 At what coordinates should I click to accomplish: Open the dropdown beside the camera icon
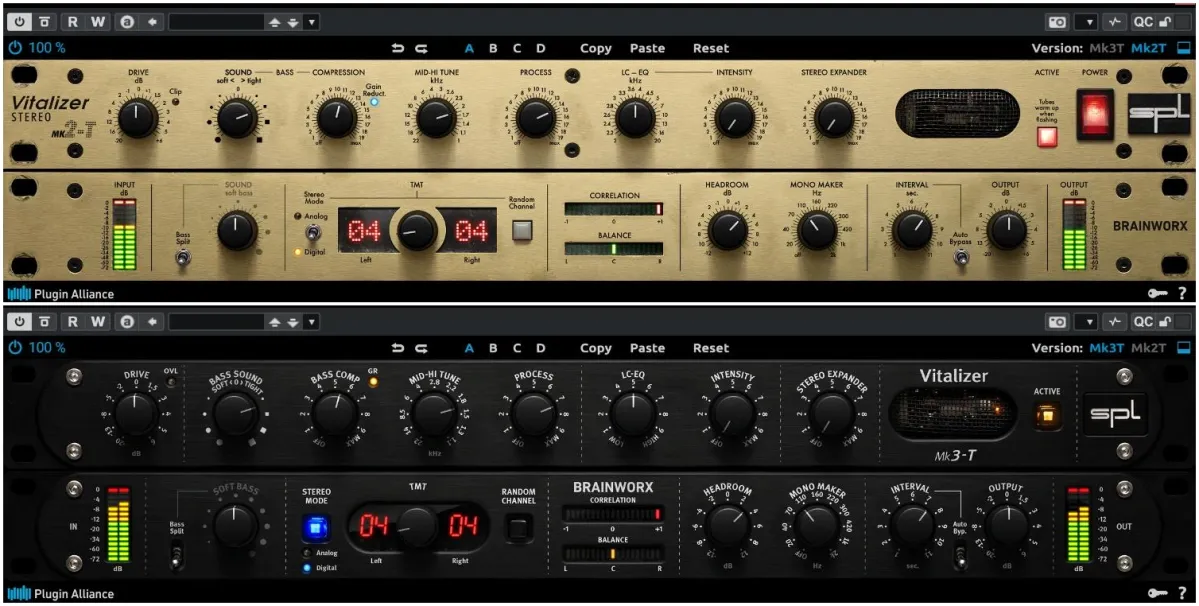pos(1088,20)
